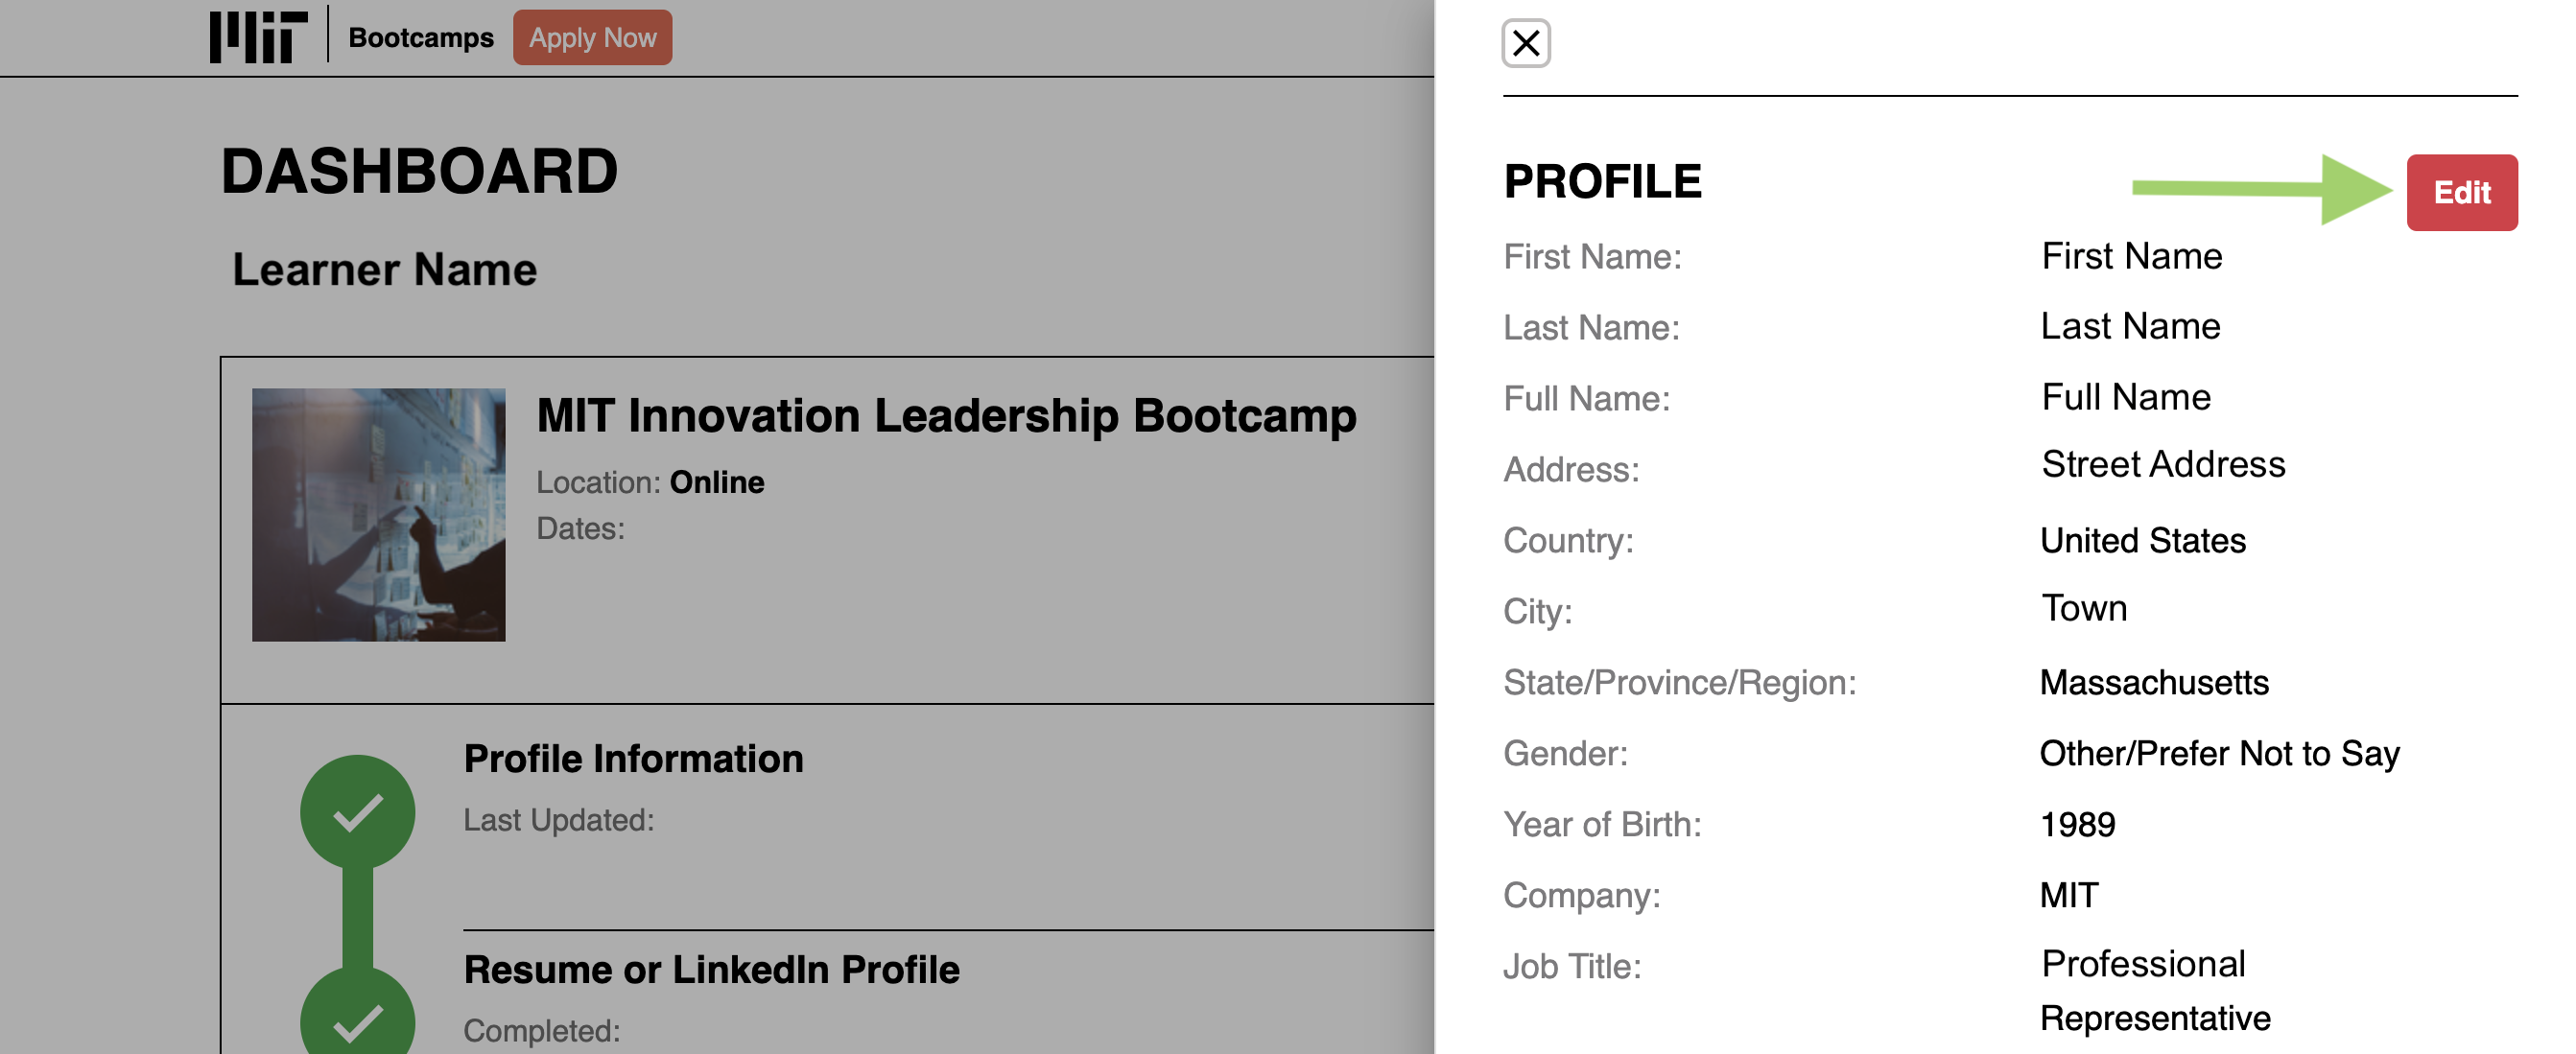This screenshot has height=1054, width=2576.
Task: Click the red Edit profile button
Action: [2460, 192]
